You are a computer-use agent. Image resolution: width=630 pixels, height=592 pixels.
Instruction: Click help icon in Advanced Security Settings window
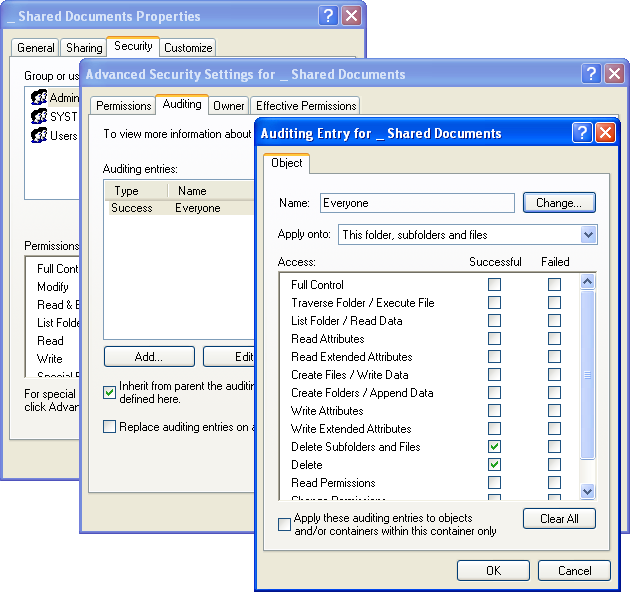click(x=591, y=74)
